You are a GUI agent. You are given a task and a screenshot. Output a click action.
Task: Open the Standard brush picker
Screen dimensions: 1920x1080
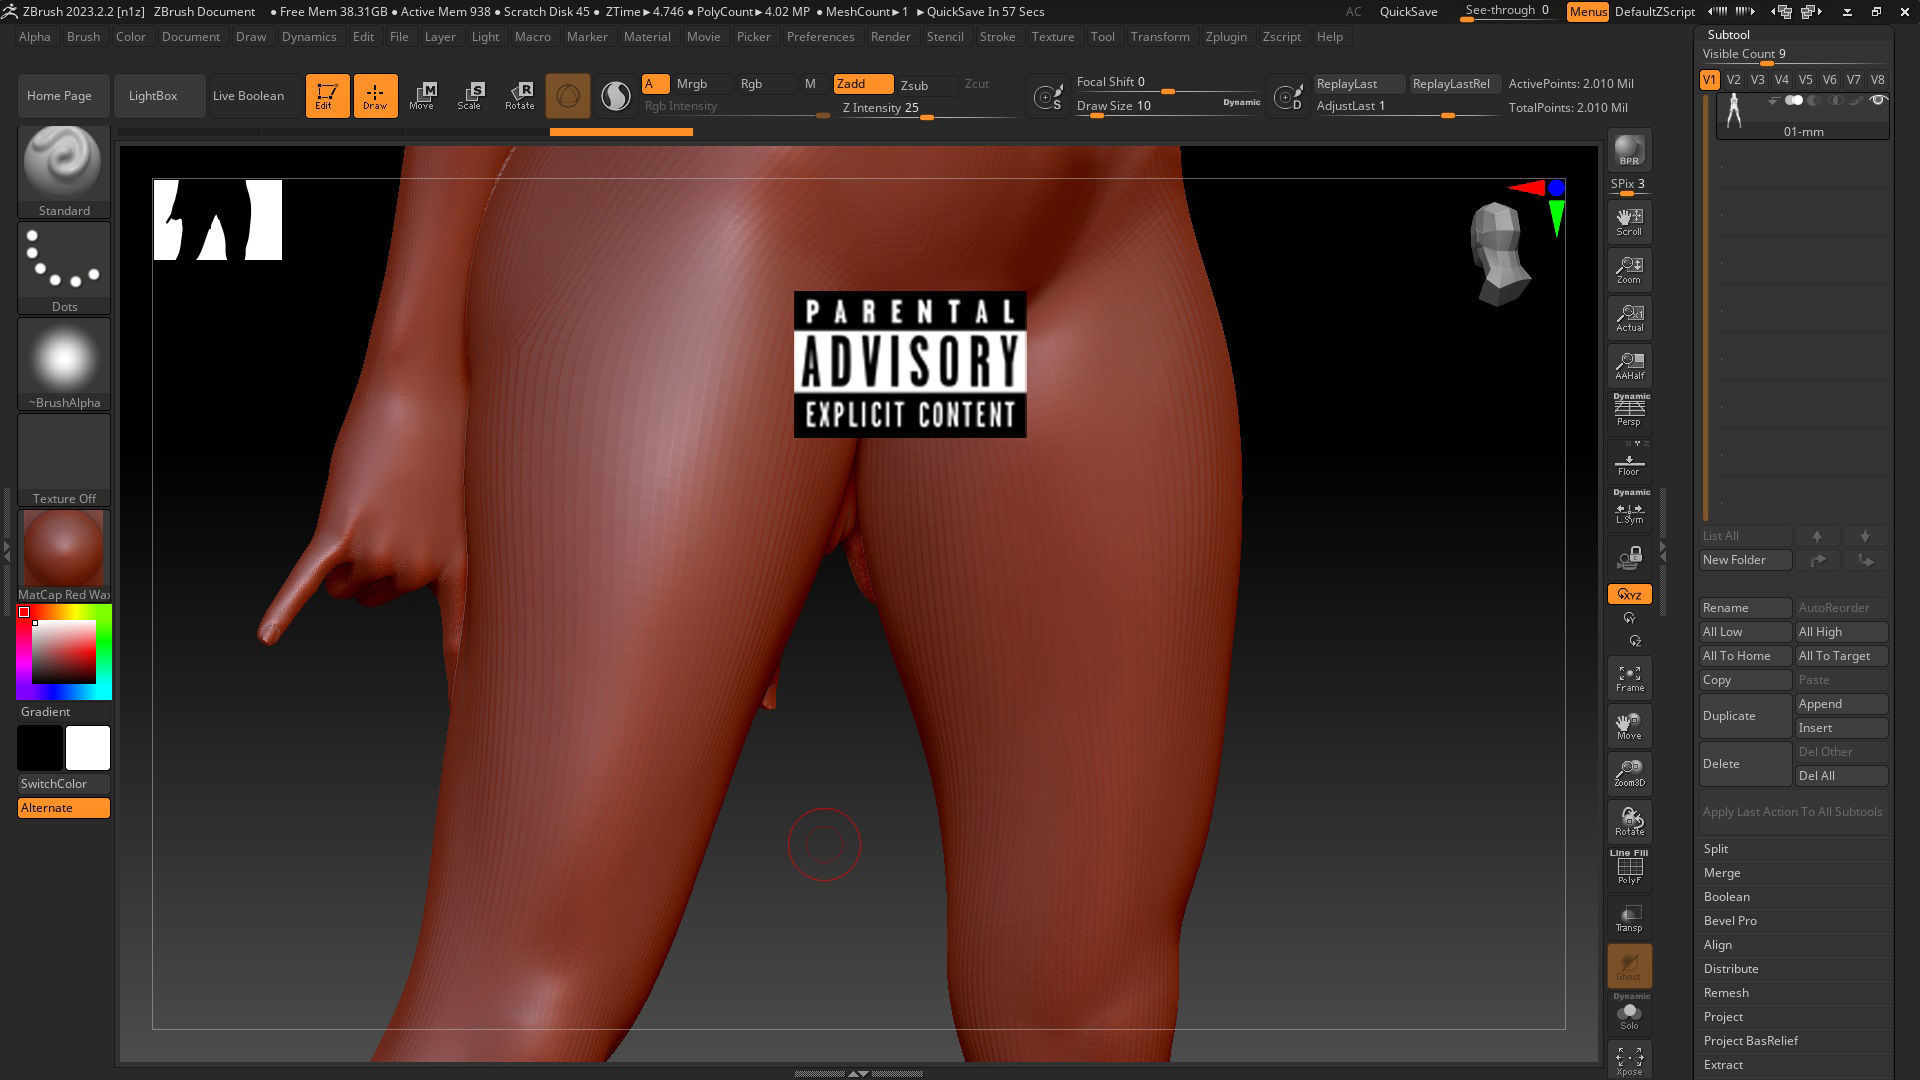(x=64, y=171)
